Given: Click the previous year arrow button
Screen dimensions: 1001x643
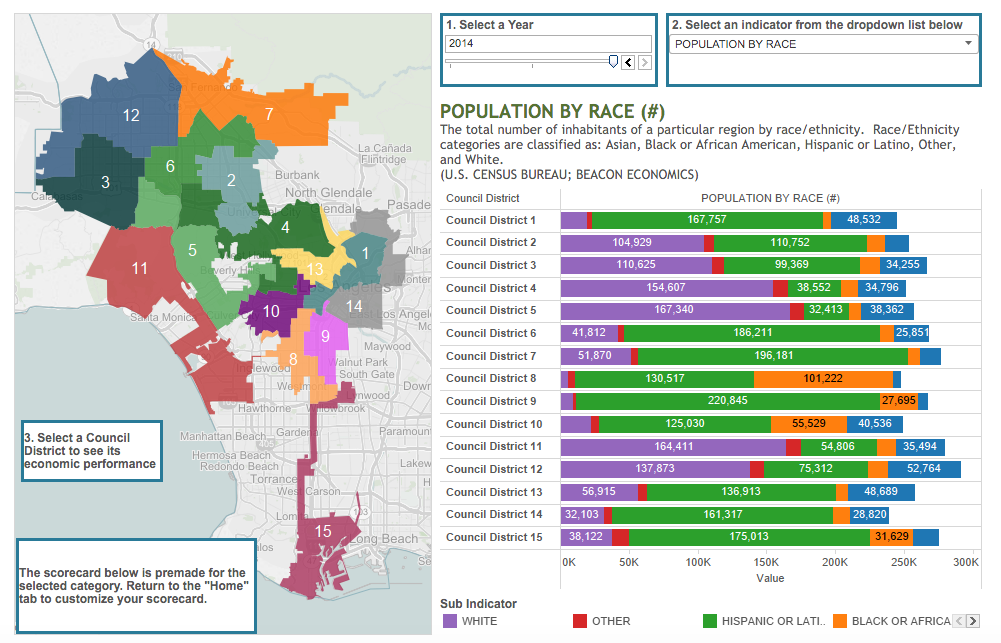Looking at the screenshot, I should tap(628, 62).
